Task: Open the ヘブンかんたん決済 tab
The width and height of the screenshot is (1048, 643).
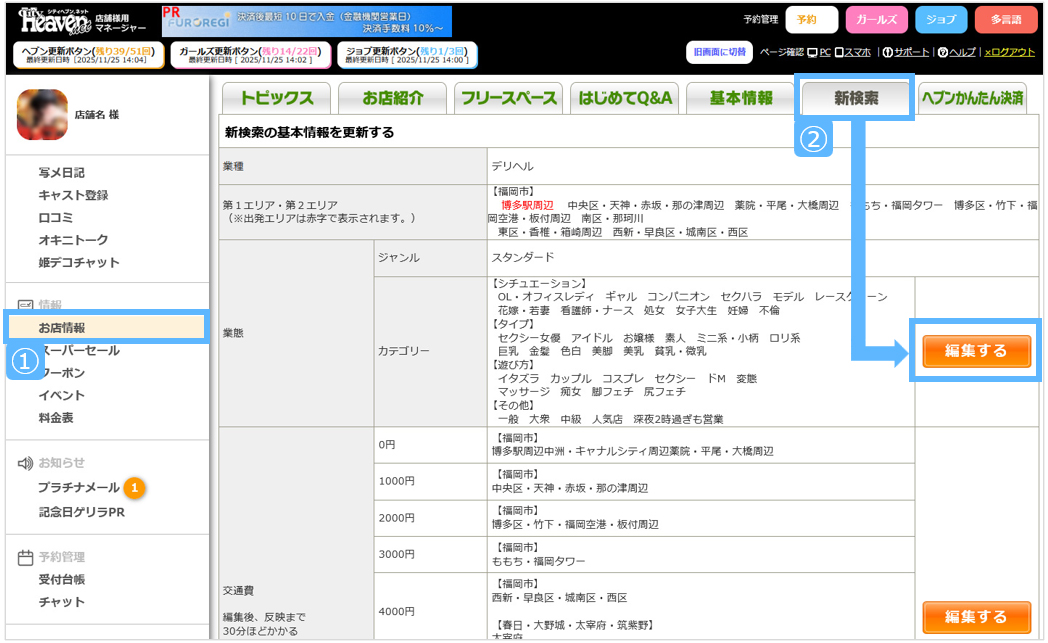Action: pyautogui.click(x=972, y=98)
